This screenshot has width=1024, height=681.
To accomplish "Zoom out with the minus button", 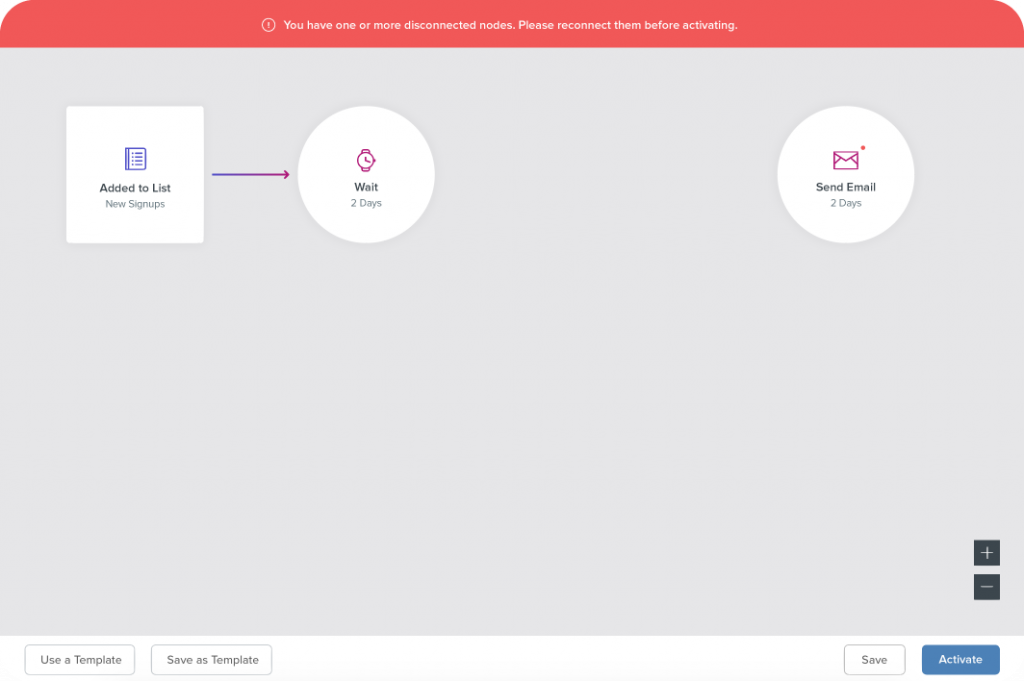I will coord(986,587).
